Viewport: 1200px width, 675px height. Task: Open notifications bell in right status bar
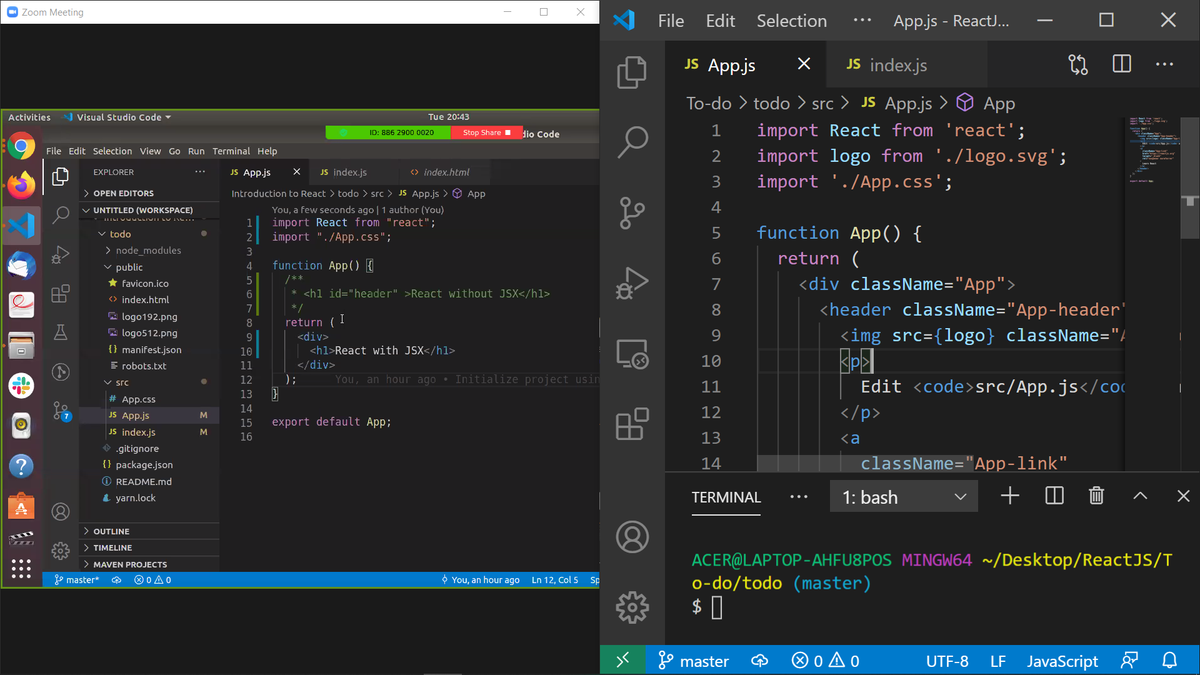[1170, 661]
